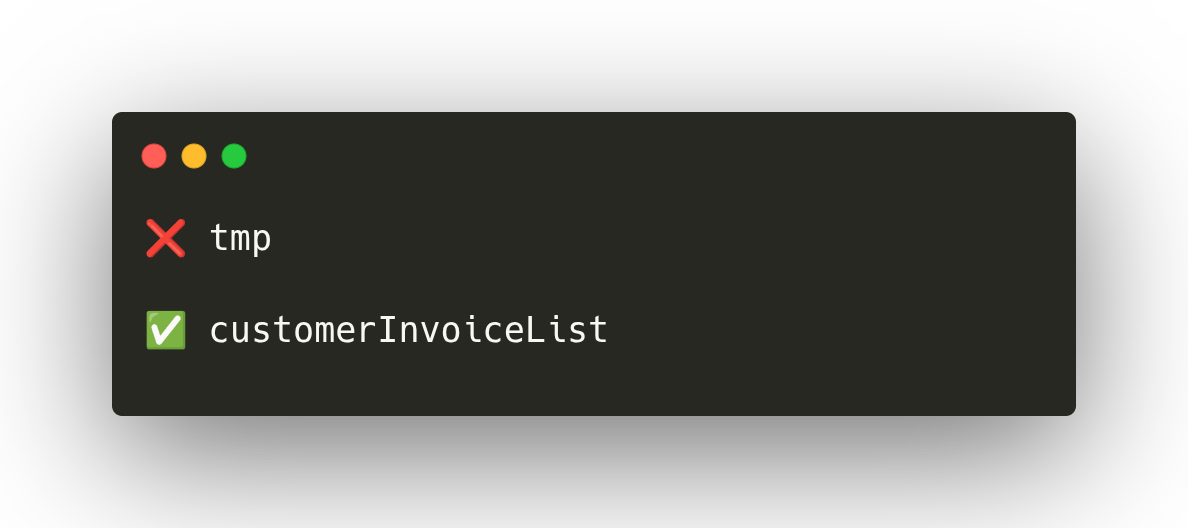The height and width of the screenshot is (528, 1188).
Task: Click the letter t starting tmp
Action: tap(220, 238)
